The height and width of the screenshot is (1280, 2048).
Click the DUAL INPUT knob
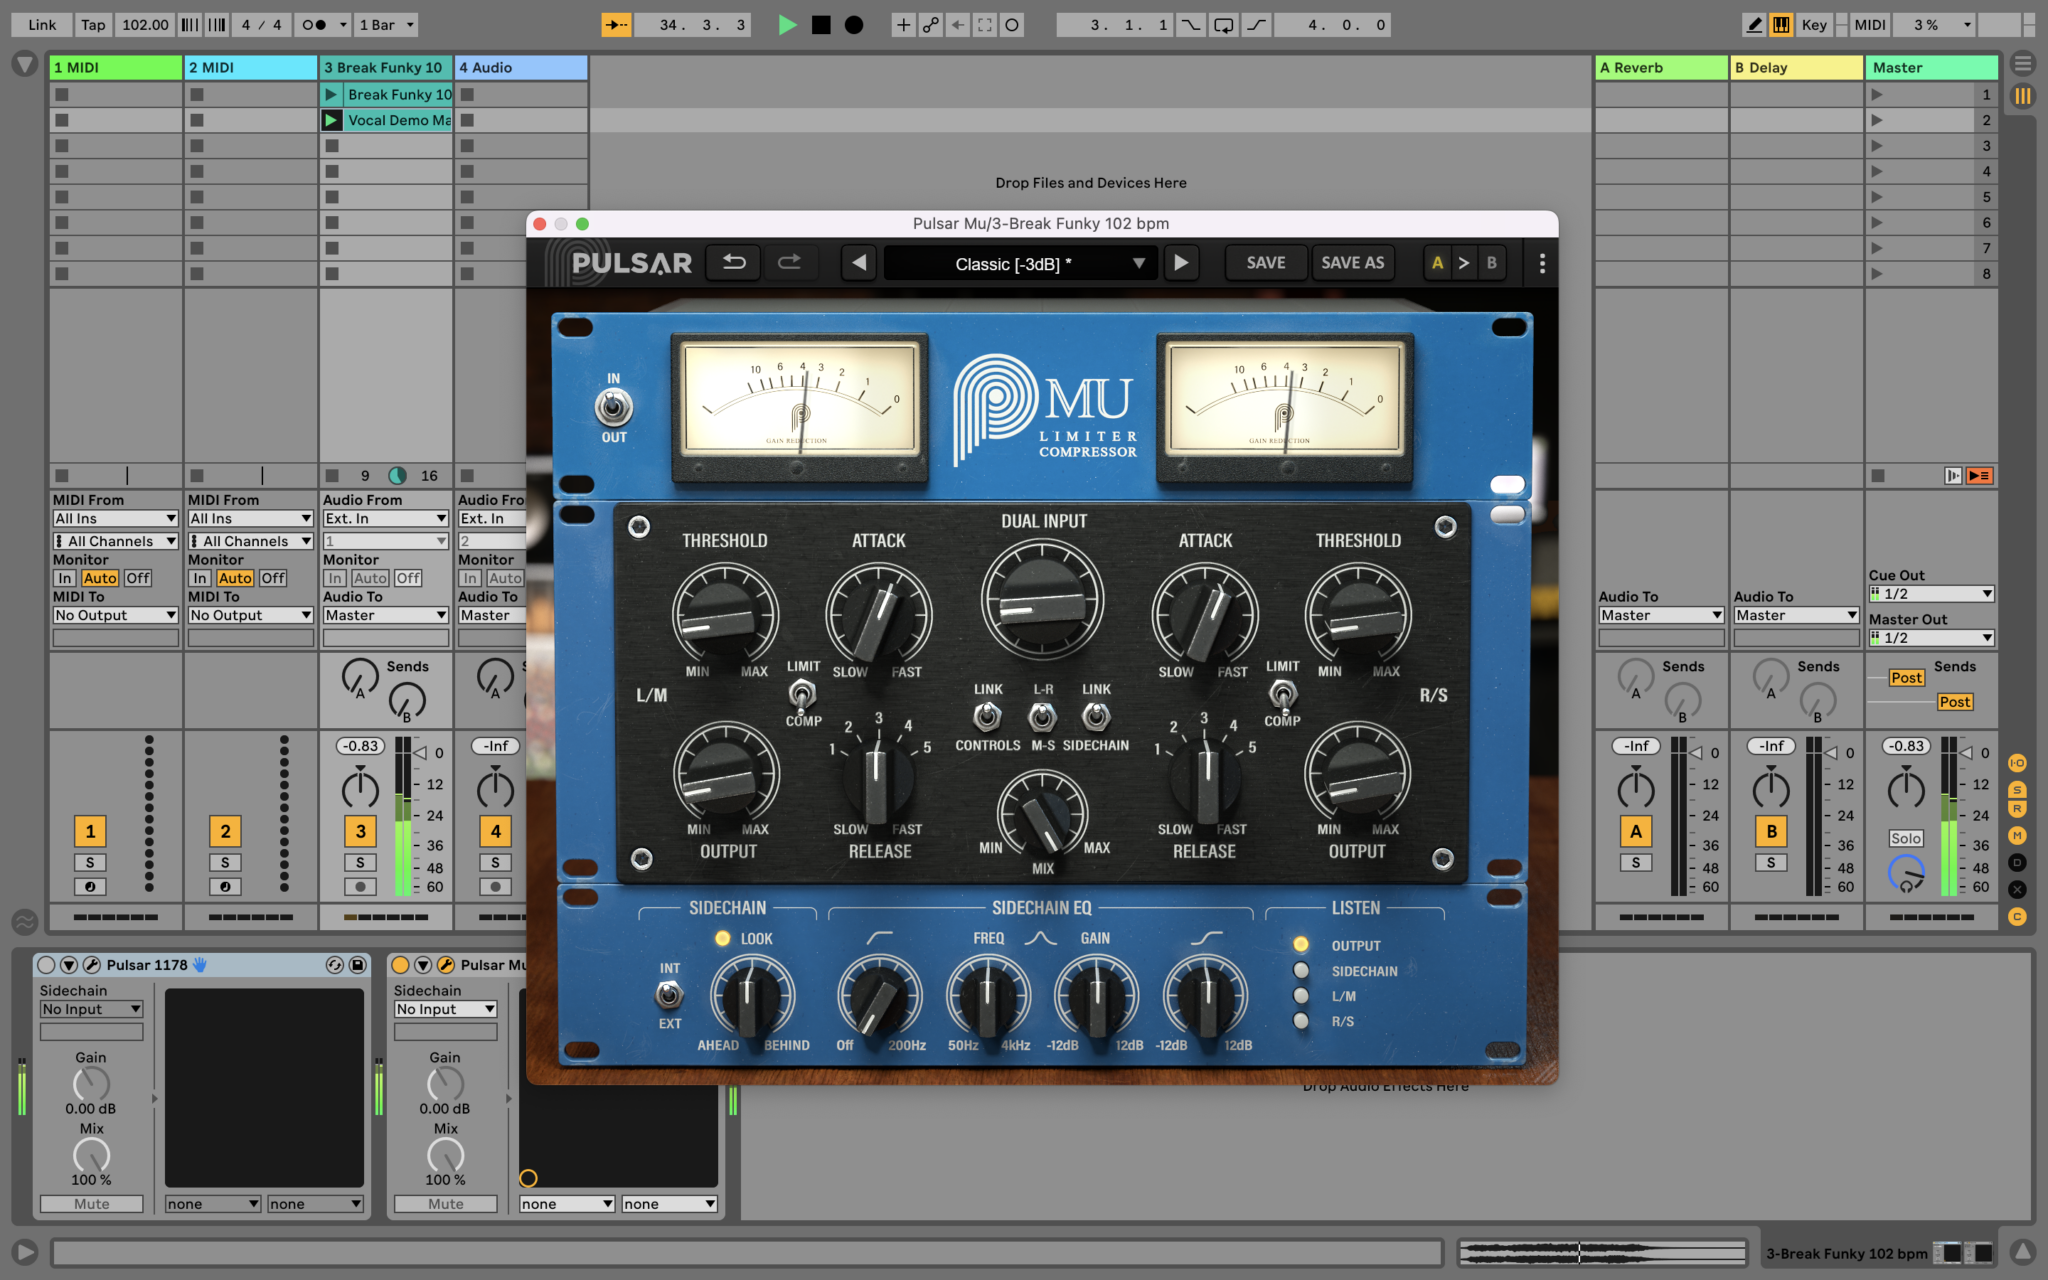pos(1042,600)
